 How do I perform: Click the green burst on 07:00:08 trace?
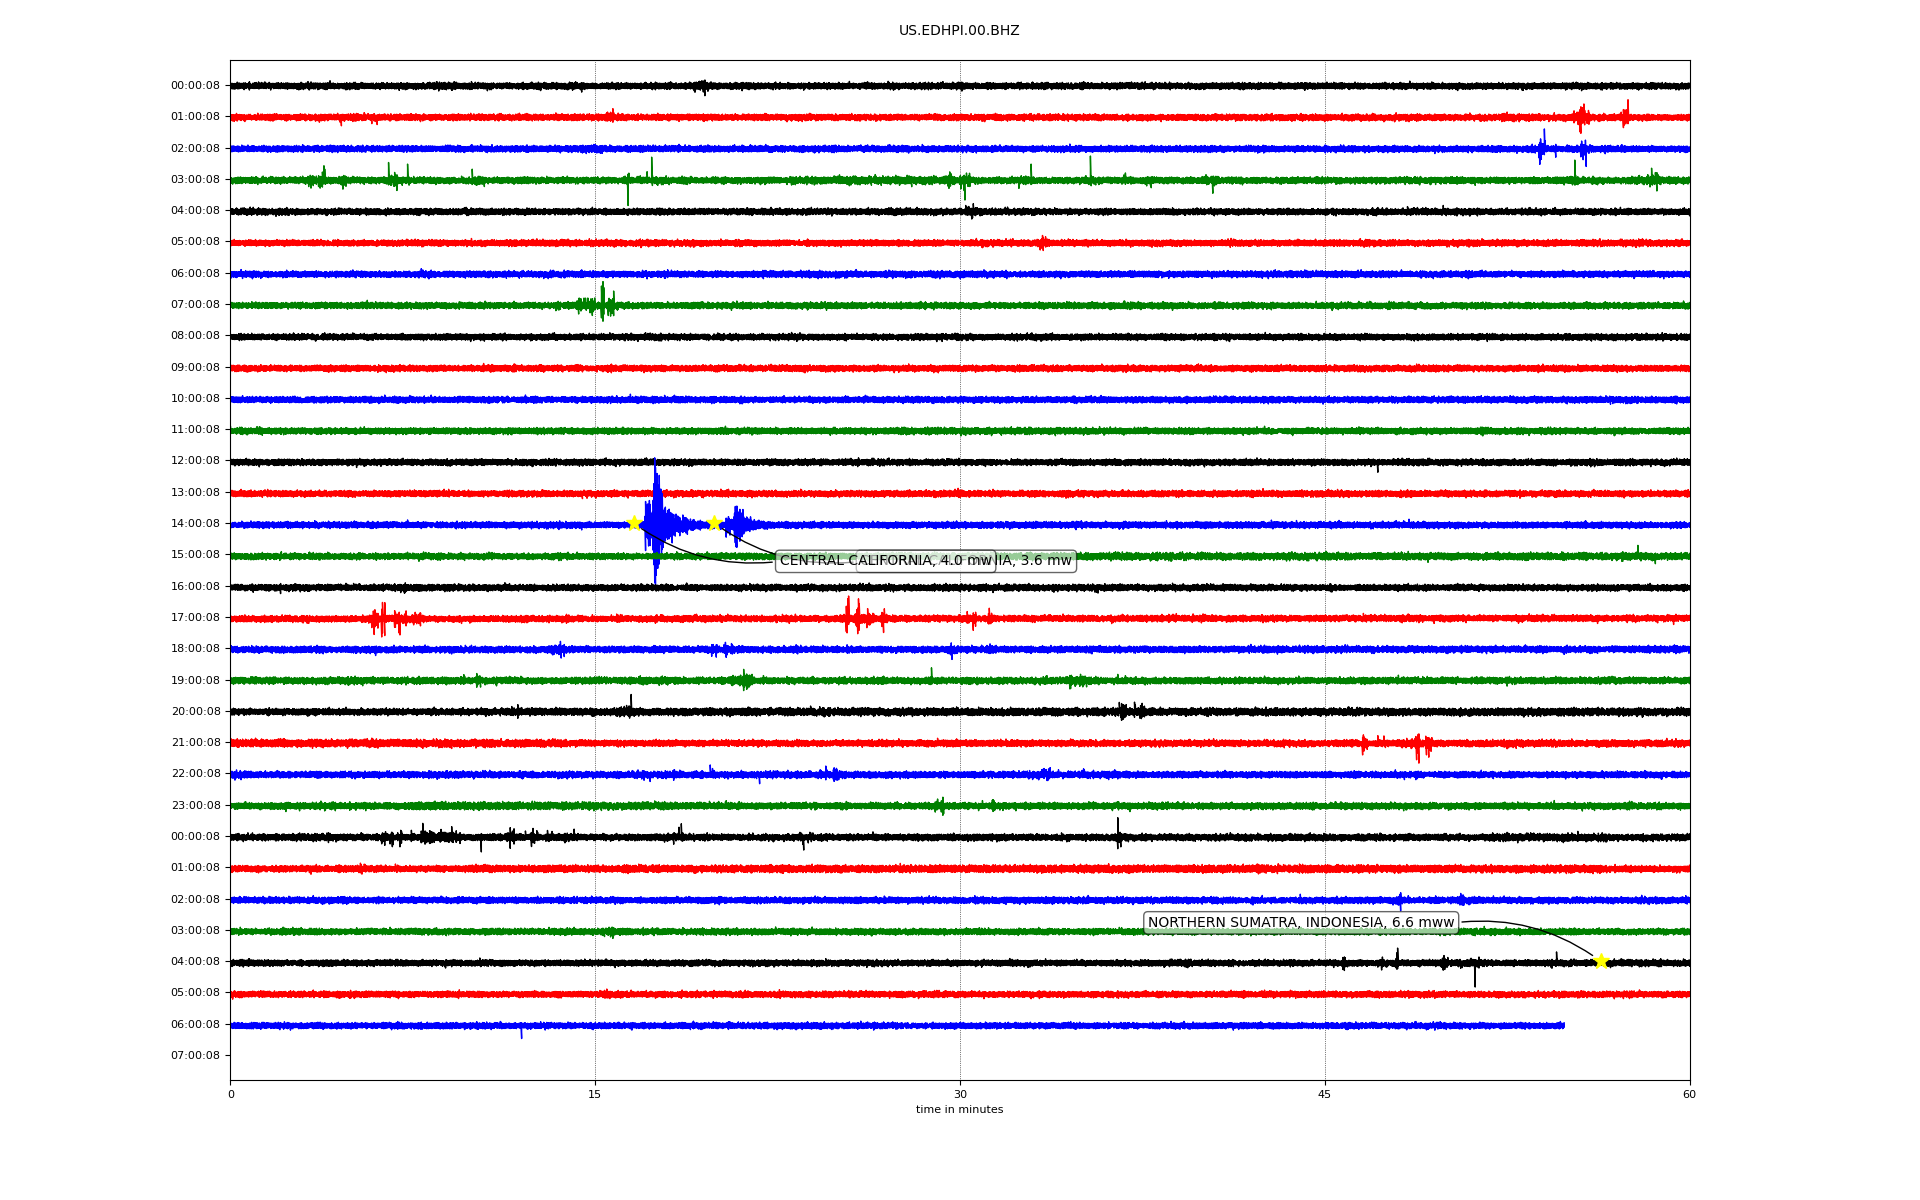click(x=602, y=303)
